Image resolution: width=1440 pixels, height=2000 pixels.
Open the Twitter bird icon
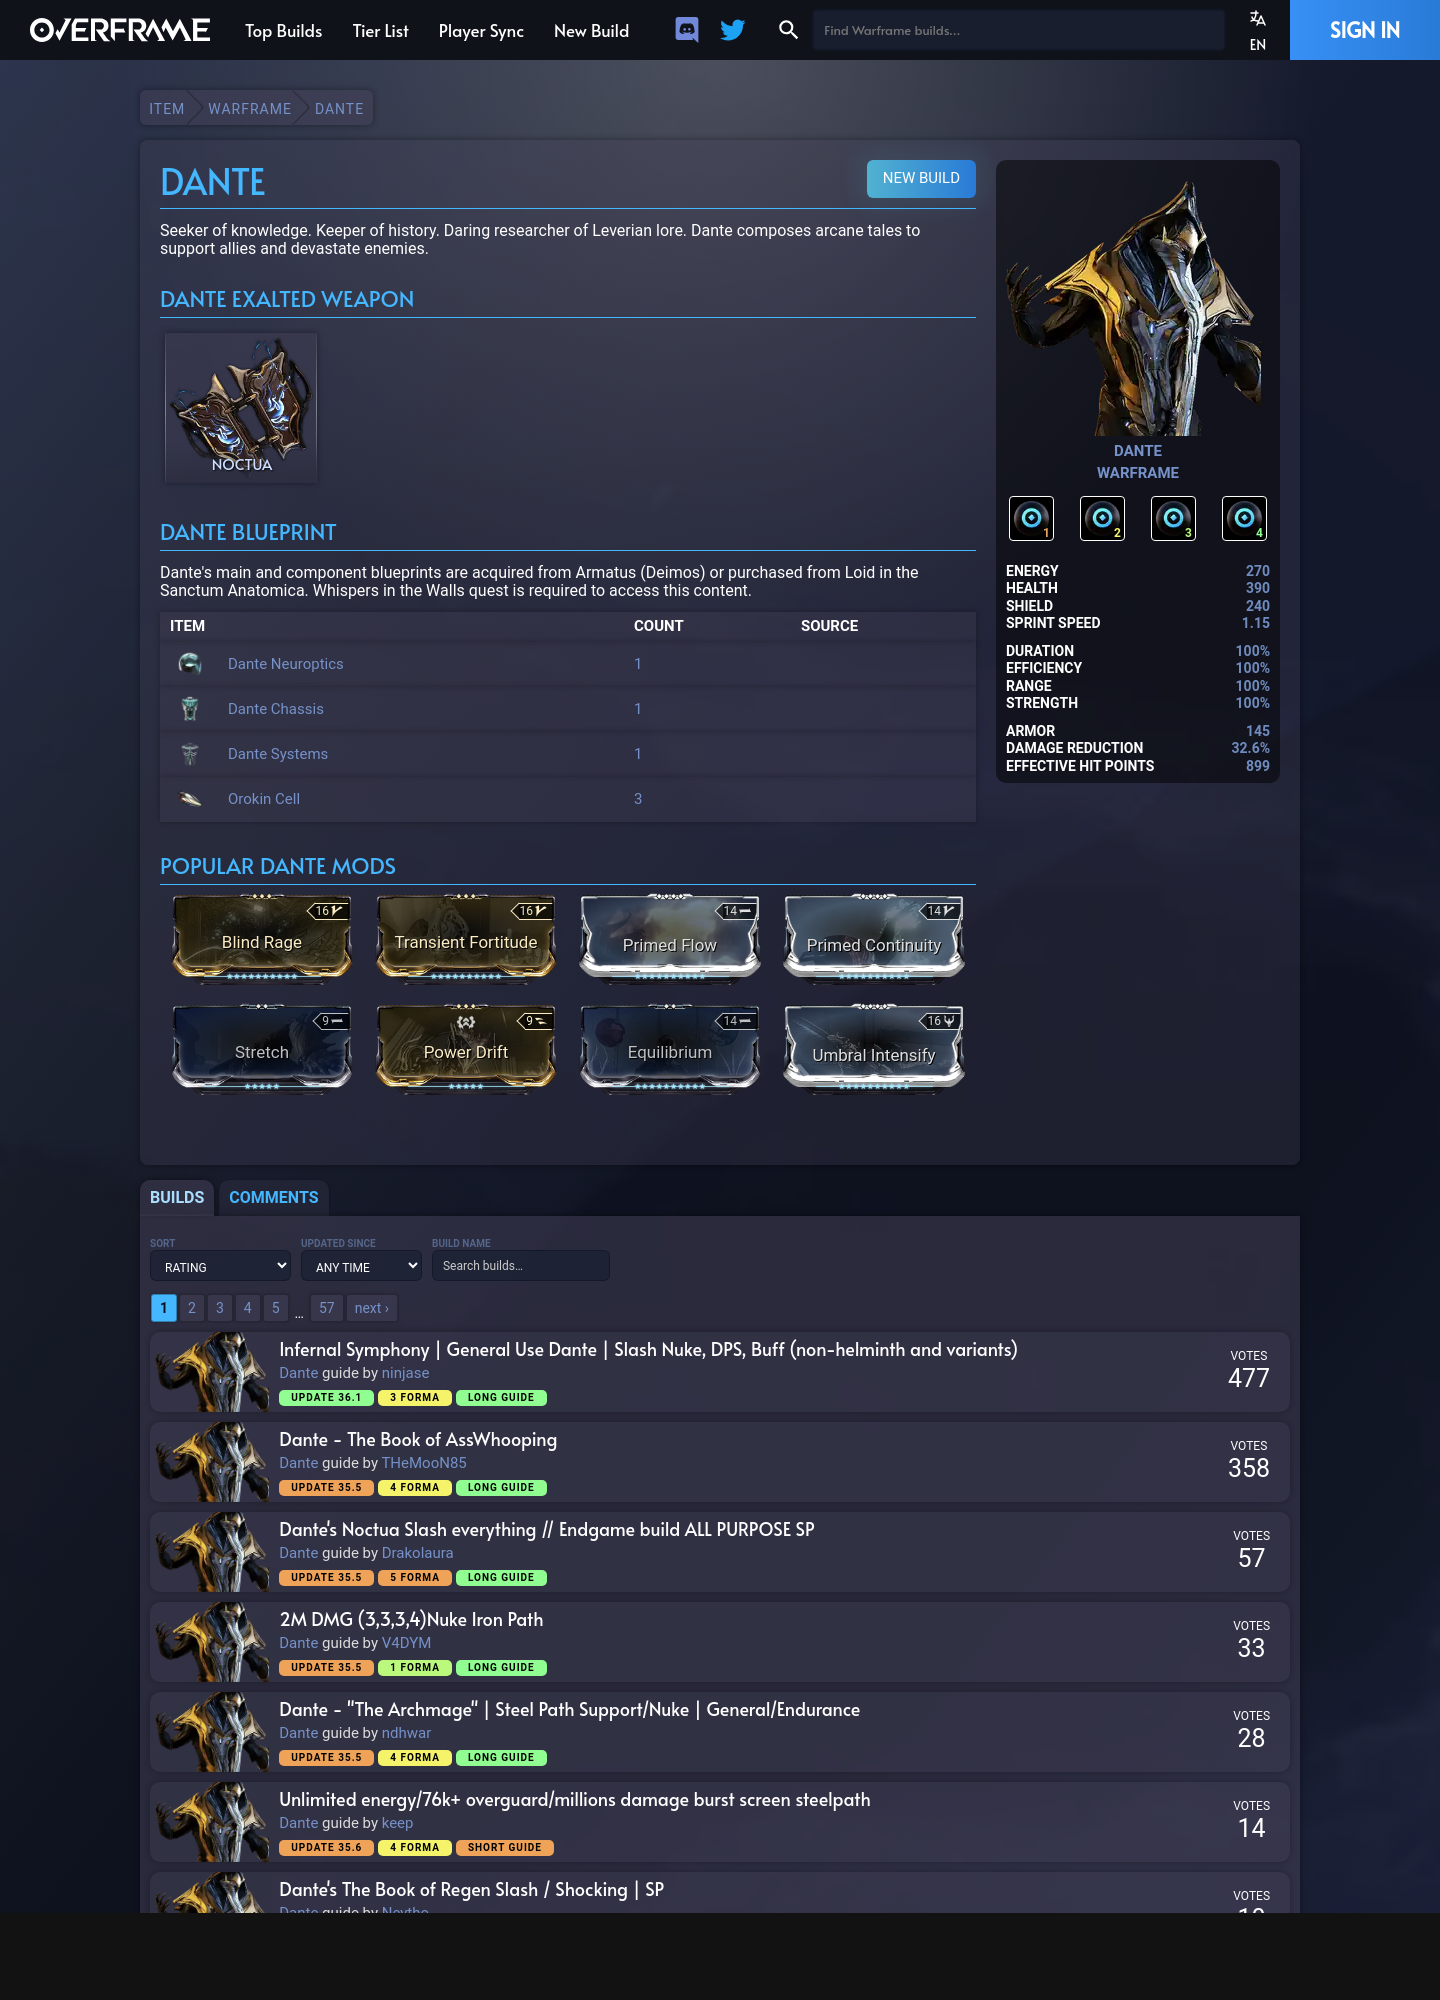[733, 30]
